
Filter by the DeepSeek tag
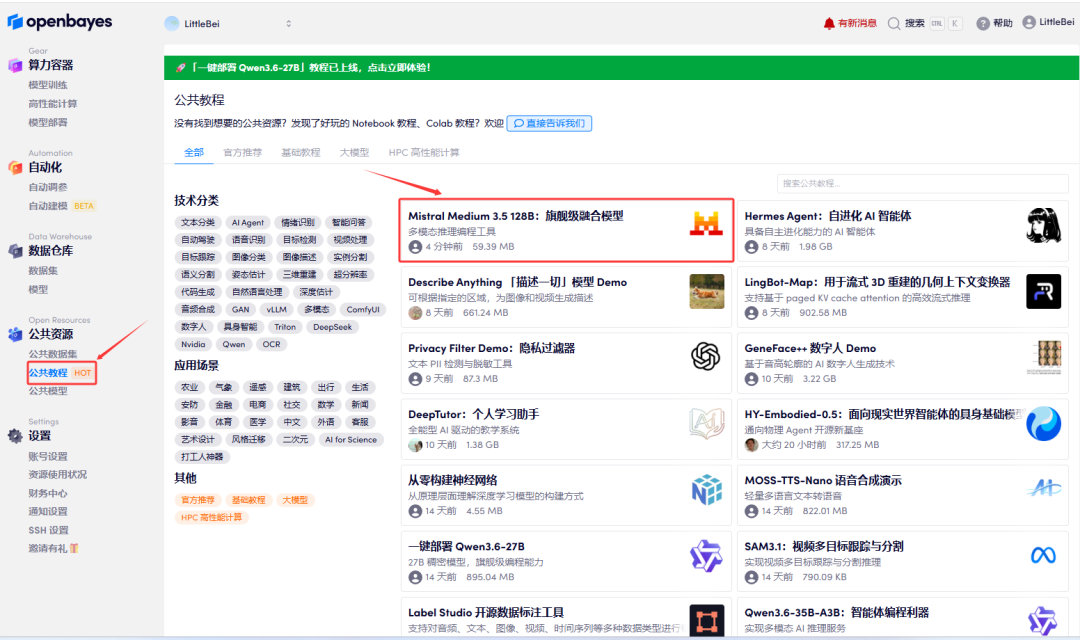332,327
